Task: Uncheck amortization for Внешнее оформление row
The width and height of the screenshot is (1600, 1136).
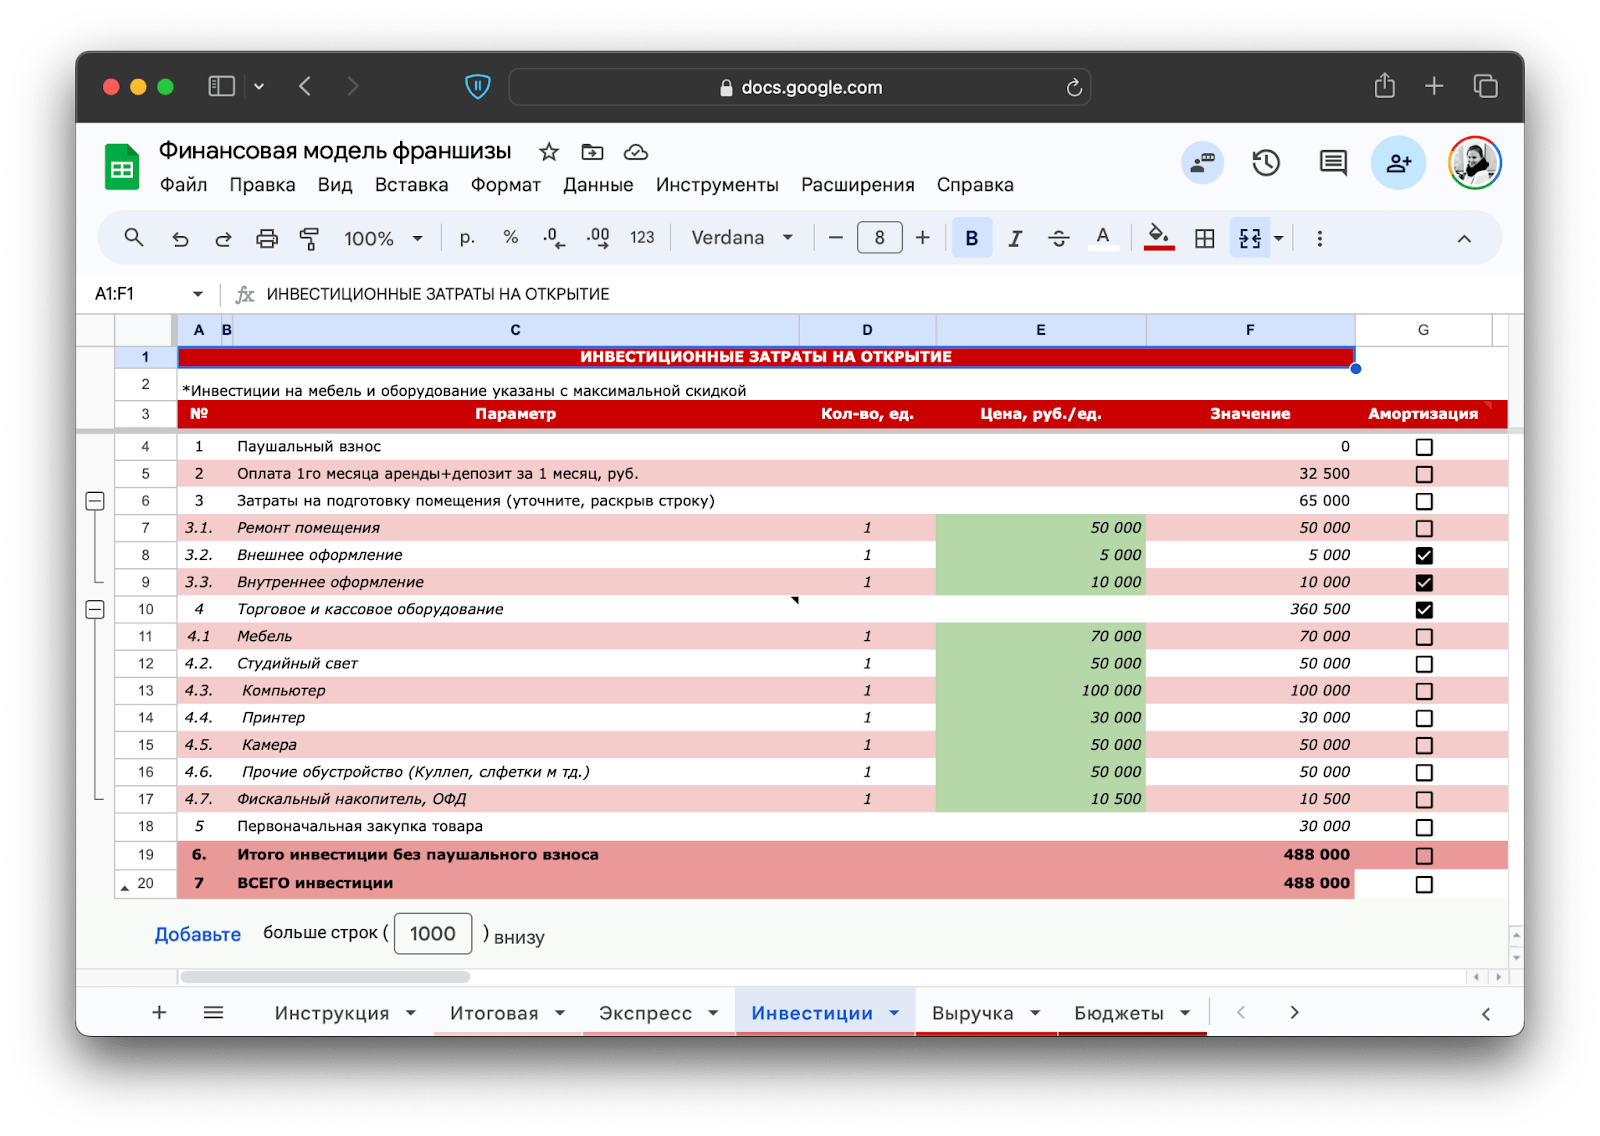Action: tap(1424, 556)
